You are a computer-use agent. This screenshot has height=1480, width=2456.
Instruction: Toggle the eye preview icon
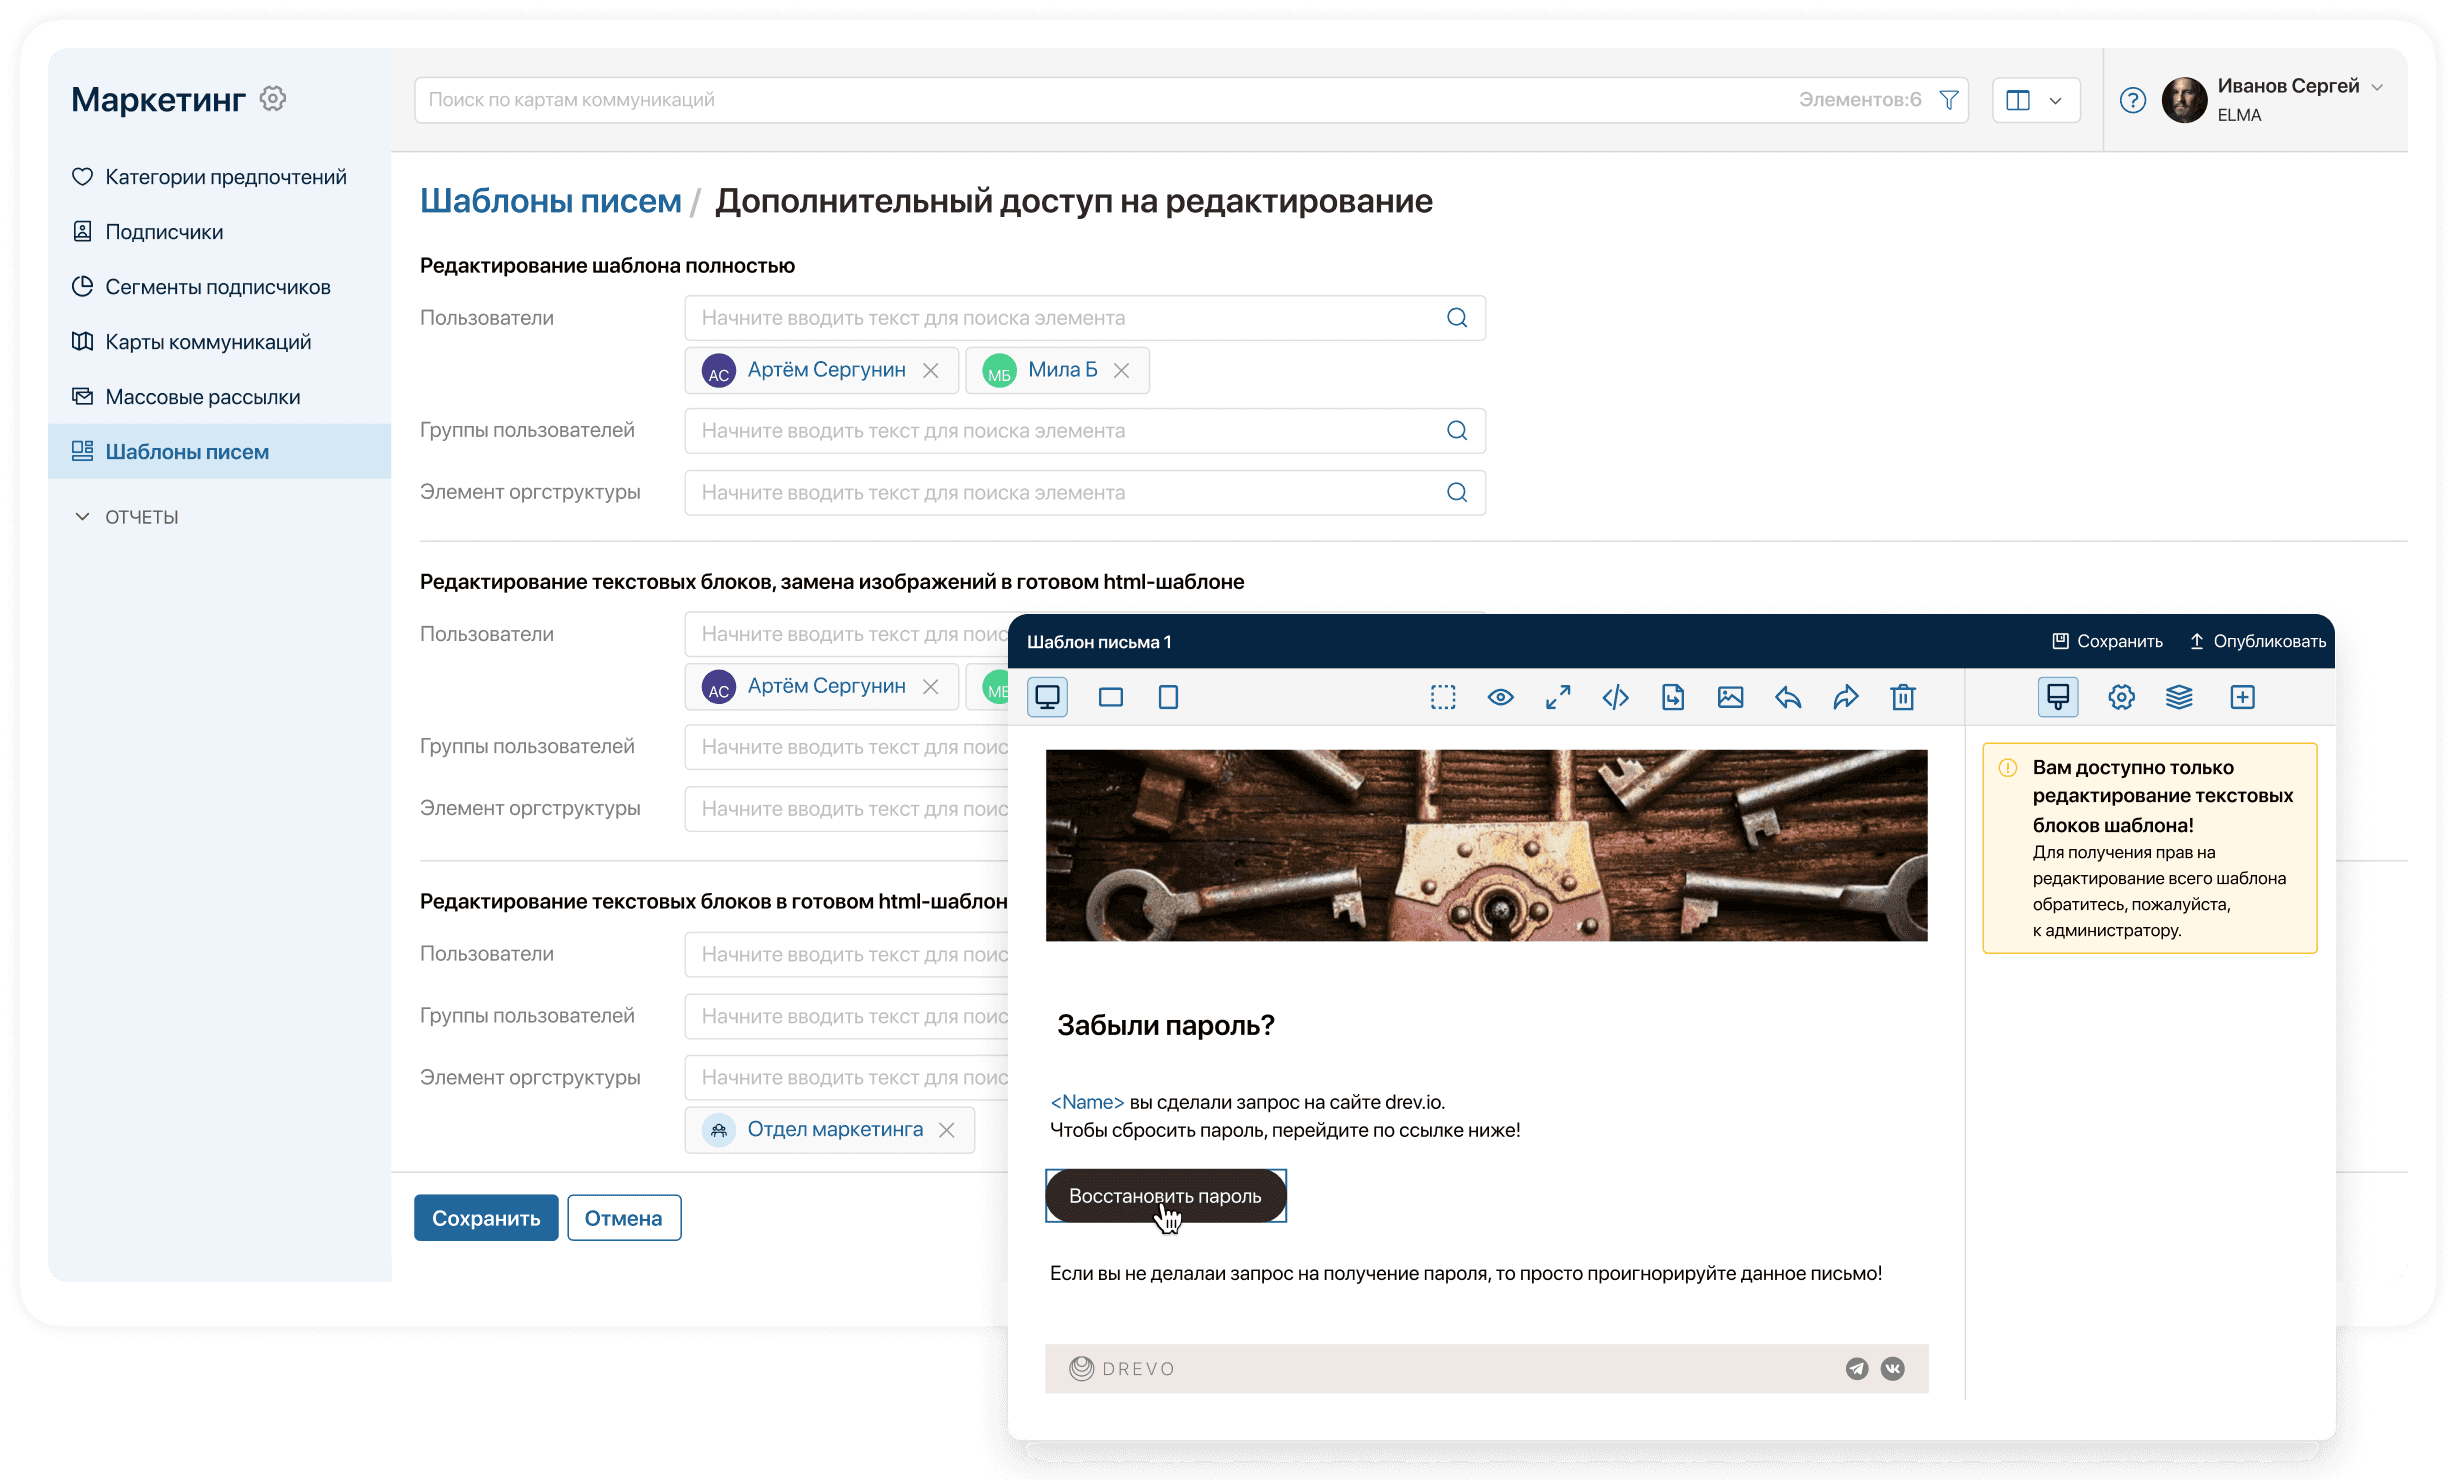click(1500, 697)
